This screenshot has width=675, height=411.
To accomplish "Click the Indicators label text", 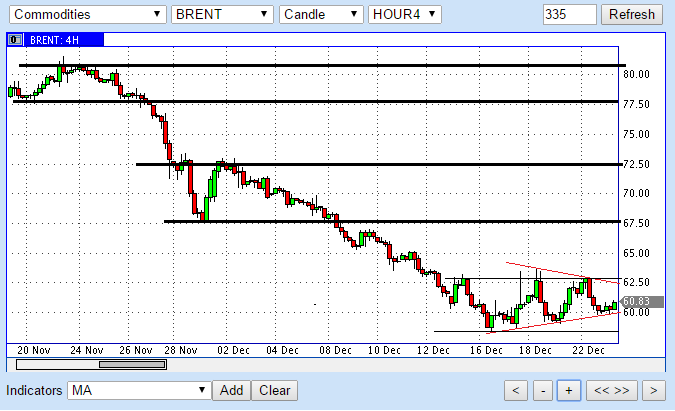I will (34, 391).
